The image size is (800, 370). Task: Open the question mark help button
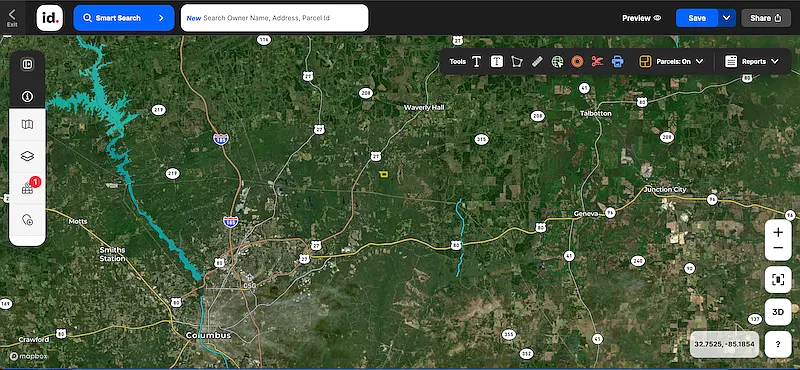pyautogui.click(x=778, y=344)
